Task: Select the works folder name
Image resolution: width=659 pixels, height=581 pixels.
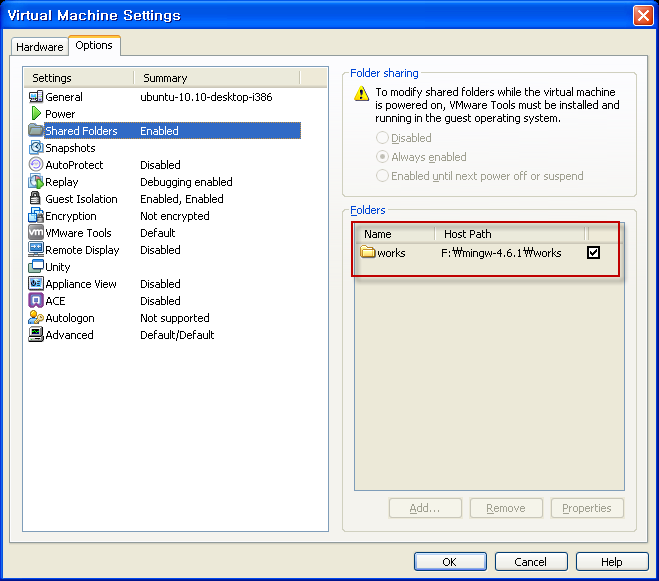Action: tap(391, 253)
